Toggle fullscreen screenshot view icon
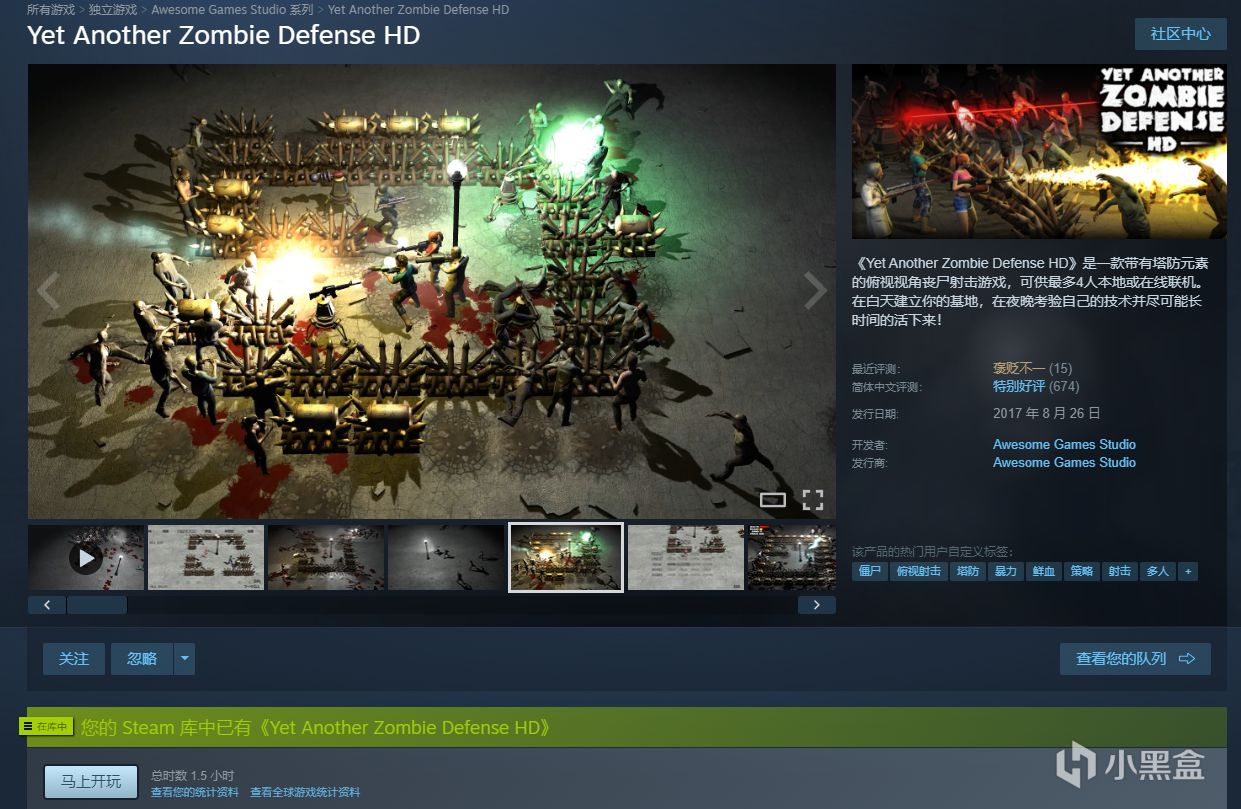1241x809 pixels. click(813, 499)
